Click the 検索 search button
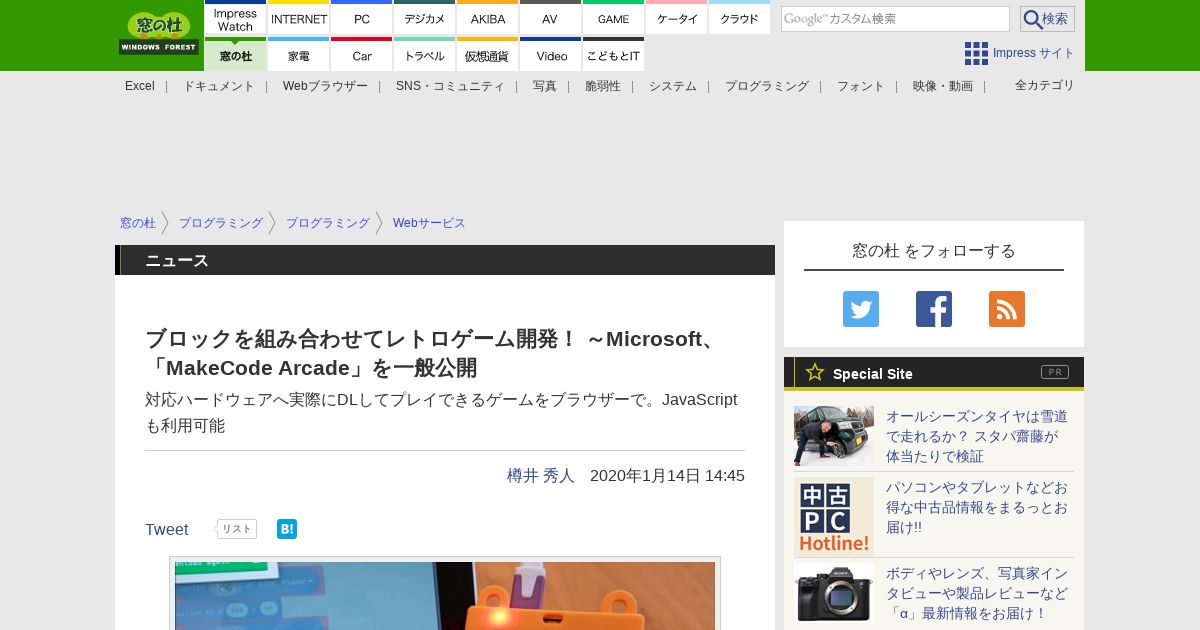1200x630 pixels. click(1047, 19)
